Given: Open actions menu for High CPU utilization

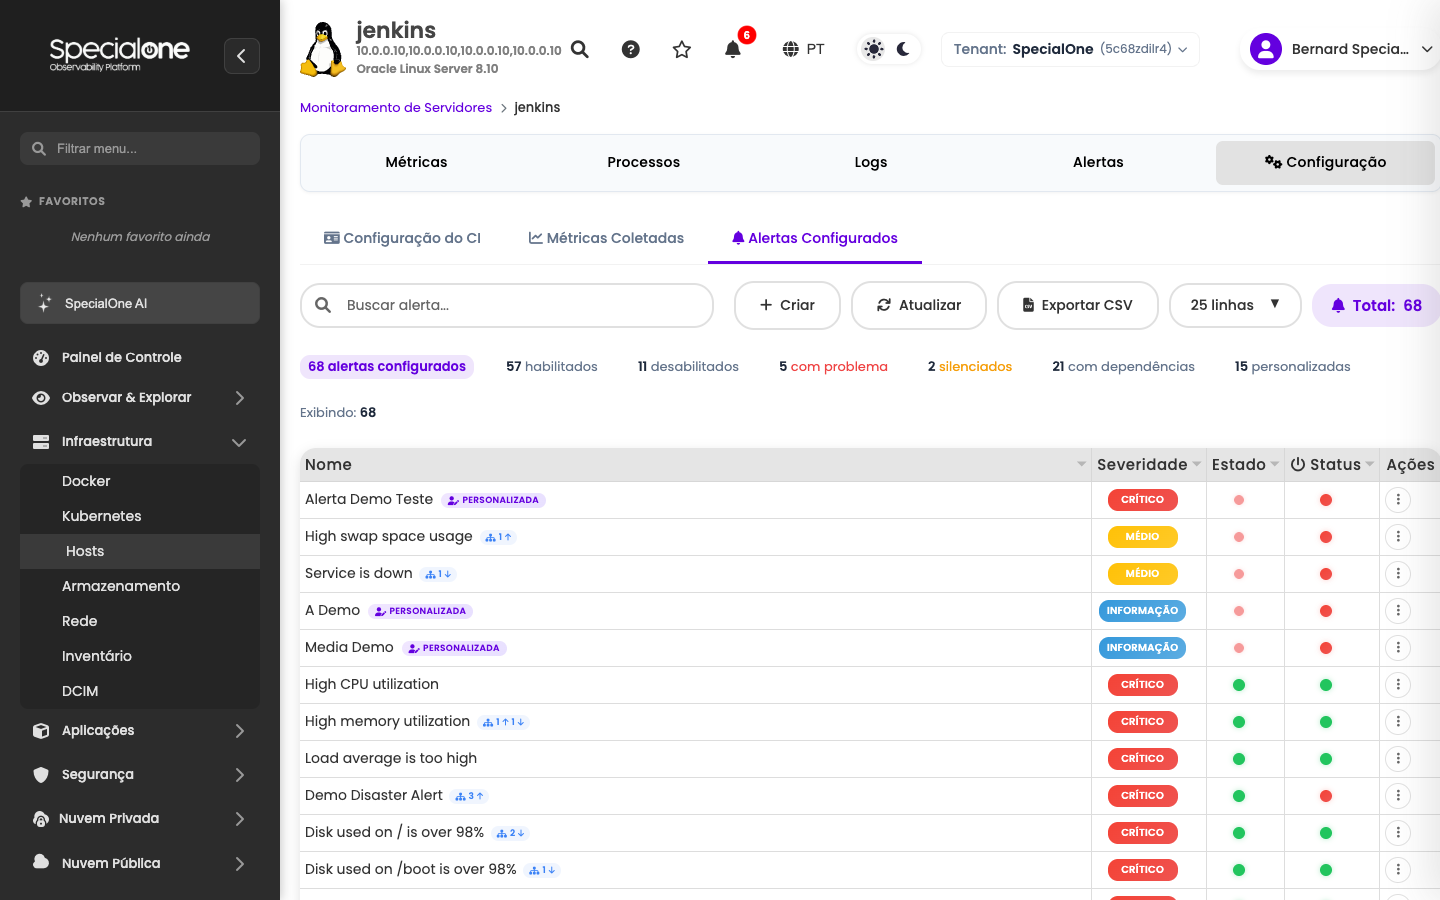Looking at the screenshot, I should pyautogui.click(x=1398, y=685).
